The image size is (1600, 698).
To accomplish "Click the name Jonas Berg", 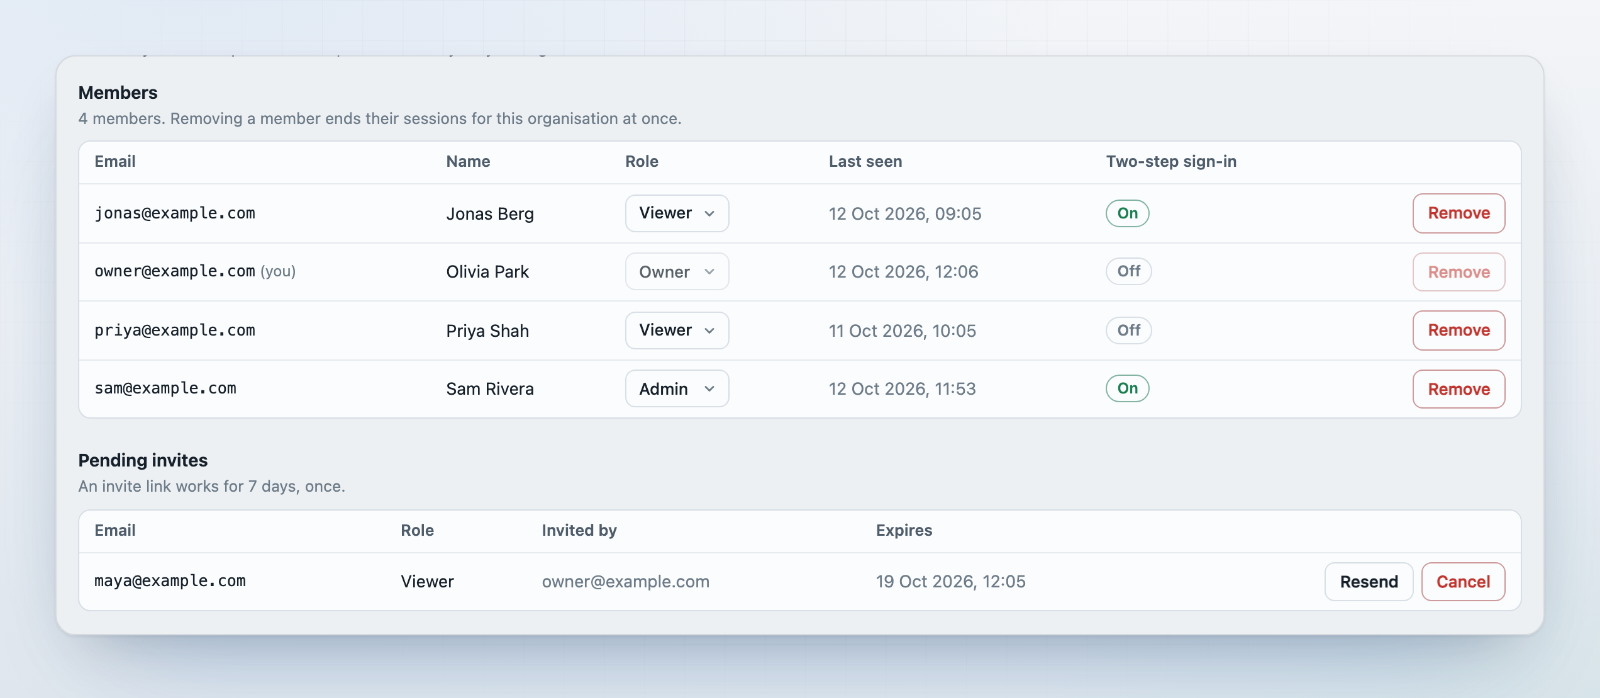I will pos(490,214).
